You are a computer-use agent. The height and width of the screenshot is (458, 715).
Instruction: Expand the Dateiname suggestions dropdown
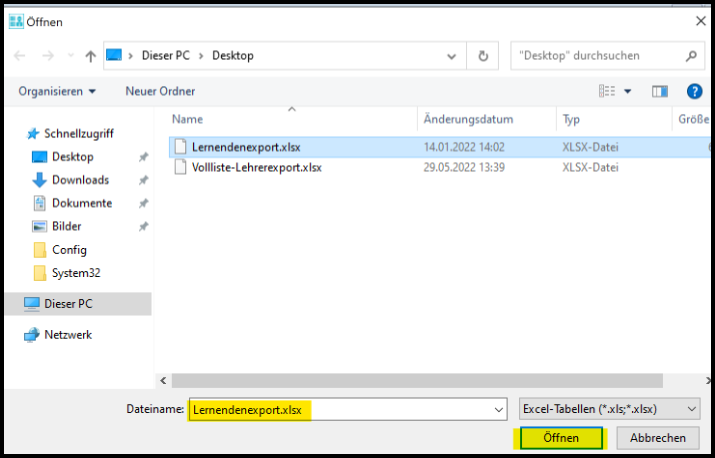click(498, 409)
